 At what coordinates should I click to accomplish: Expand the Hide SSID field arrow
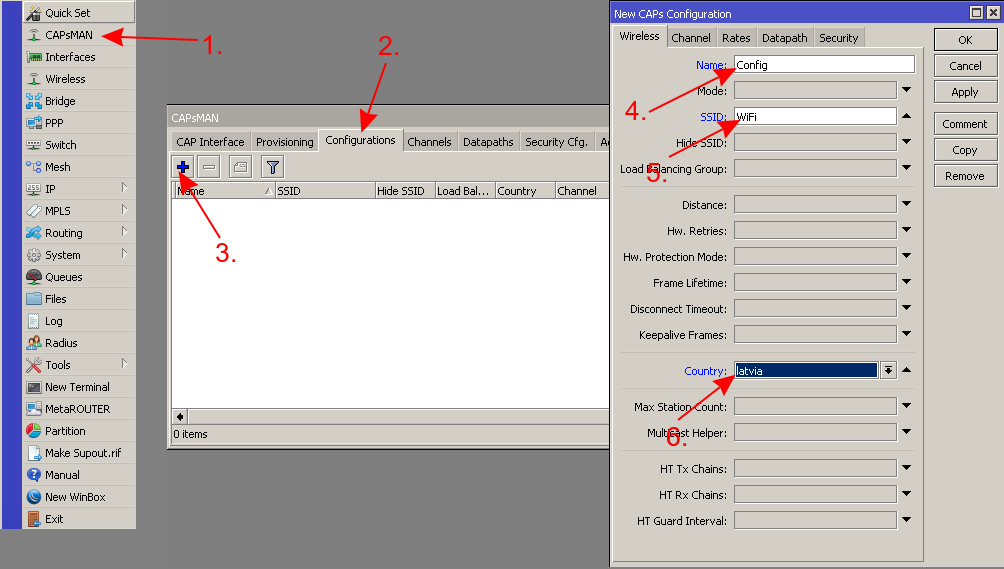906,142
